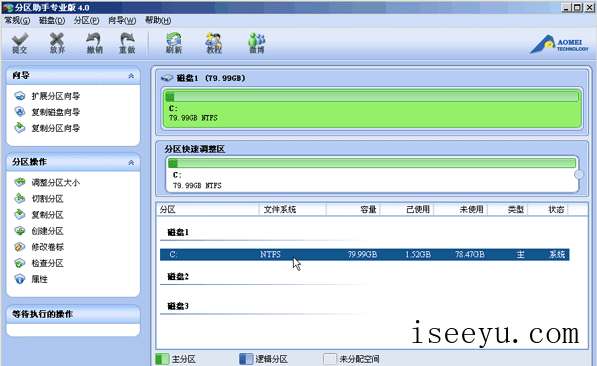Click the resize handle at right of 快速调整区
The height and width of the screenshot is (366, 597).
579,174
